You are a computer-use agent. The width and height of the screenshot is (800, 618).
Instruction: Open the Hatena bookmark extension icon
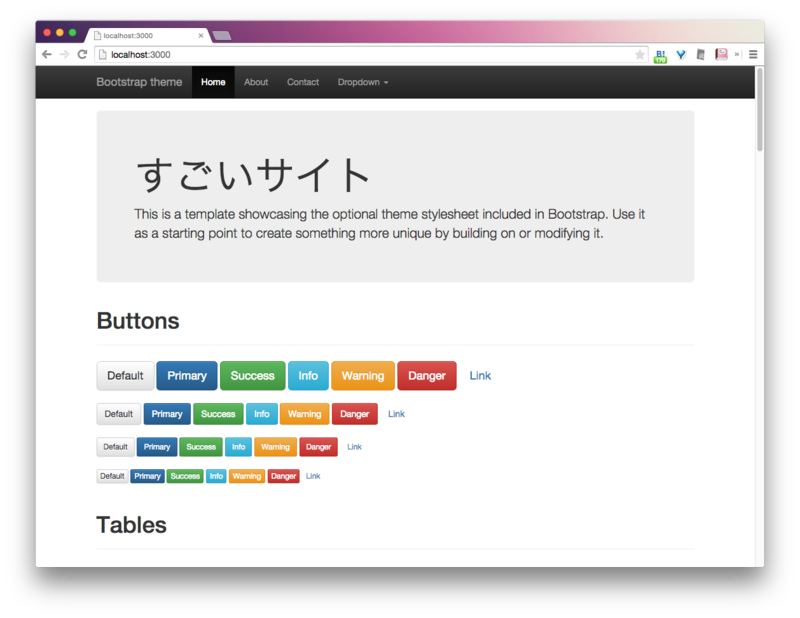click(x=661, y=55)
